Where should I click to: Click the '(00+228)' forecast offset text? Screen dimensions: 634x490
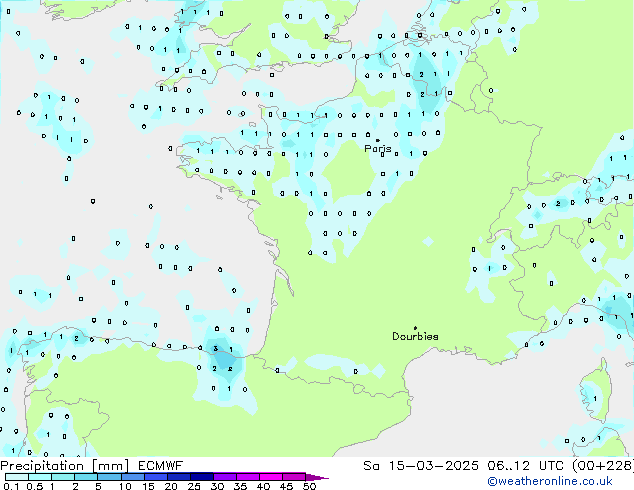point(603,466)
